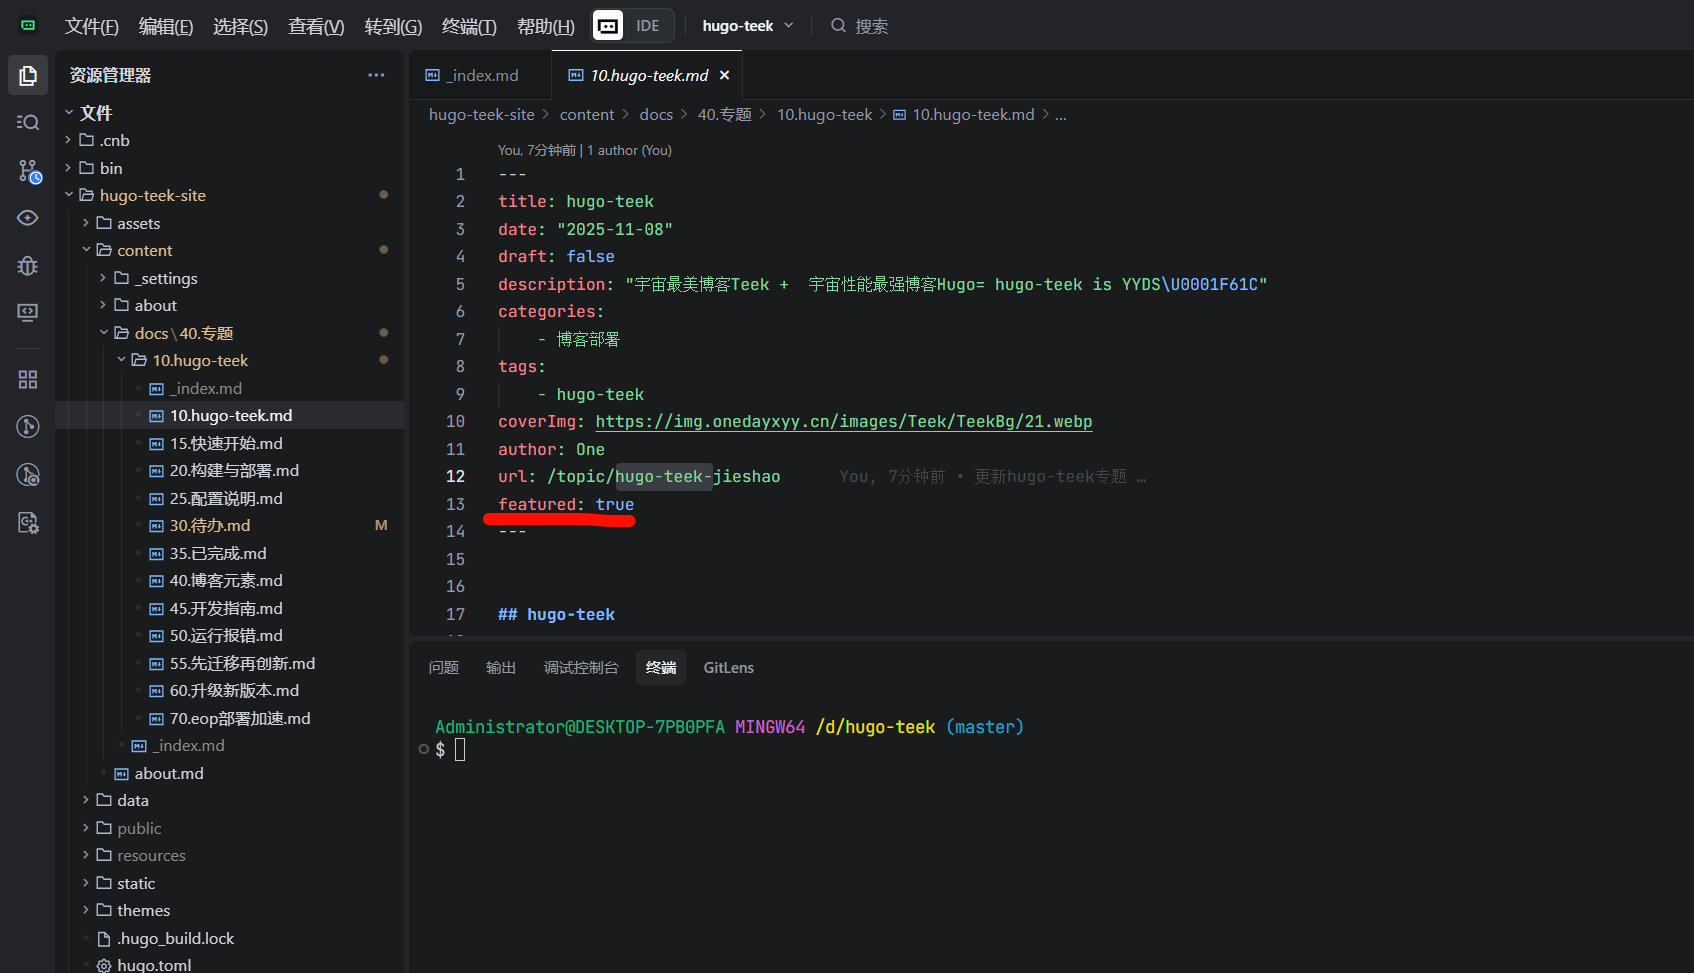The width and height of the screenshot is (1694, 973).
Task: Click the content breadcrumb segment
Action: [x=586, y=115]
